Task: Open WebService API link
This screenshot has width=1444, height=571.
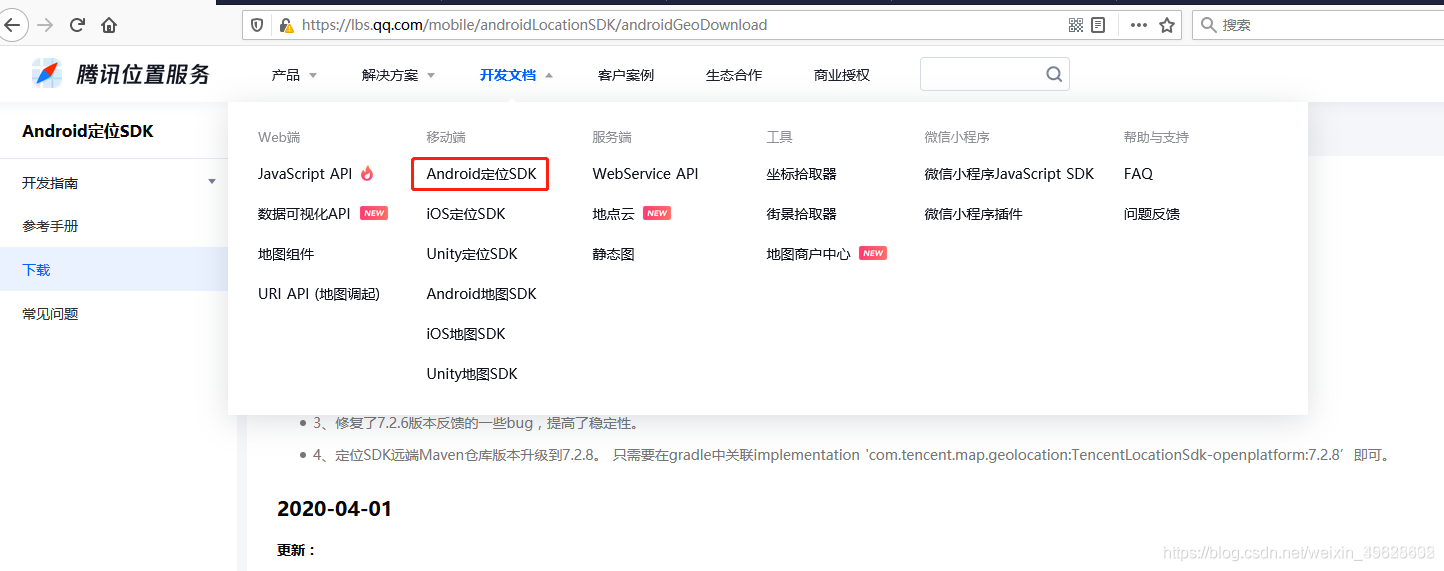Action: (x=646, y=173)
